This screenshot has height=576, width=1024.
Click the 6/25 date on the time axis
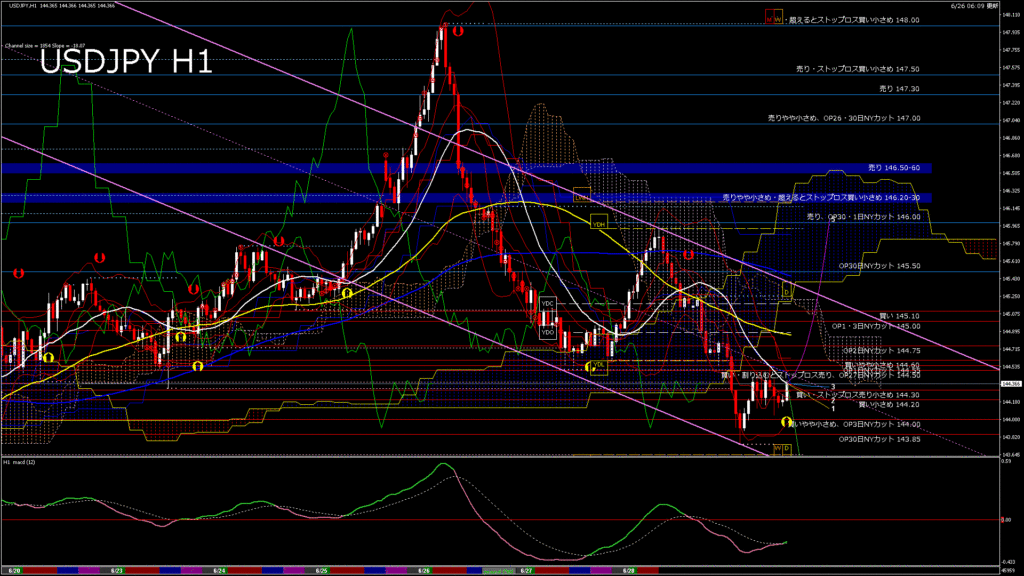click(x=321, y=571)
